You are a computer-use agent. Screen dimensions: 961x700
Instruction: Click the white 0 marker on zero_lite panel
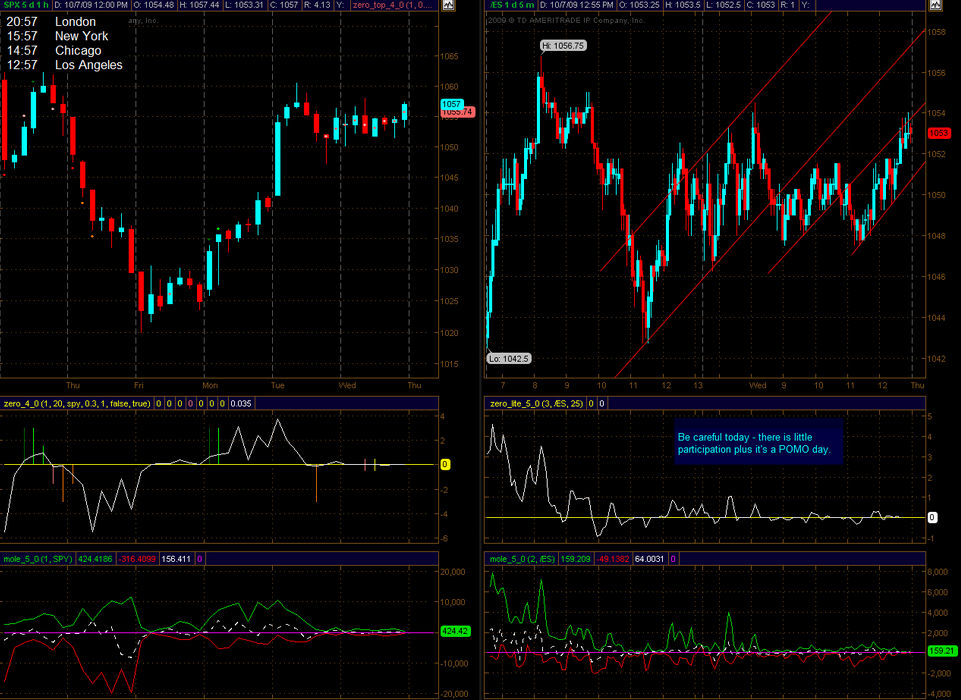pos(931,517)
